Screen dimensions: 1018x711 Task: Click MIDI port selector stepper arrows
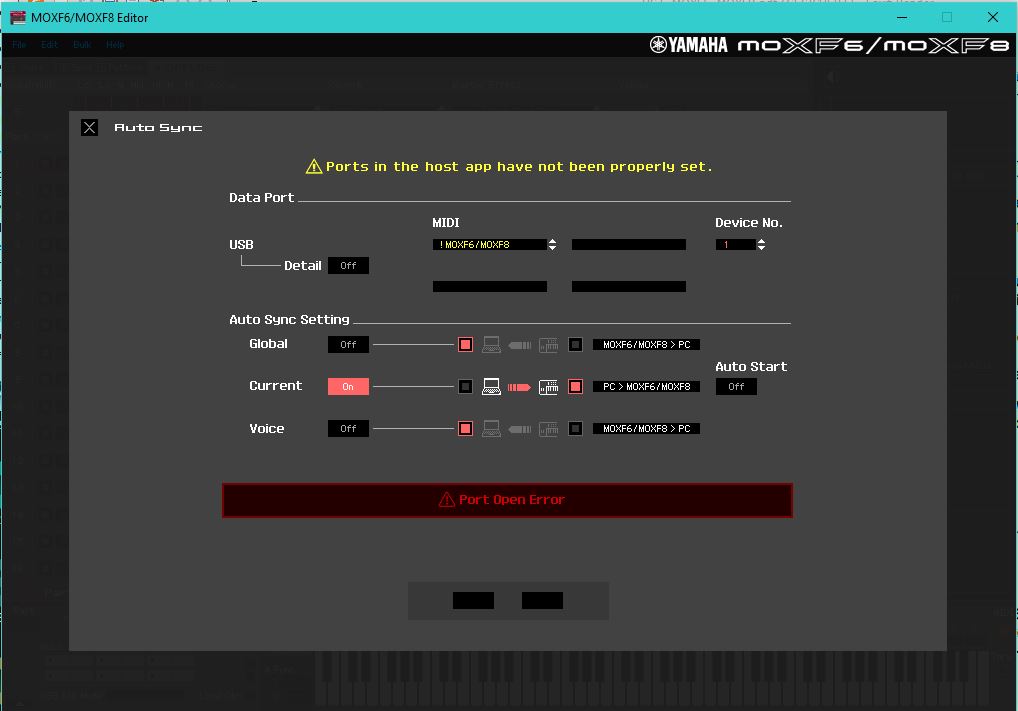point(552,245)
